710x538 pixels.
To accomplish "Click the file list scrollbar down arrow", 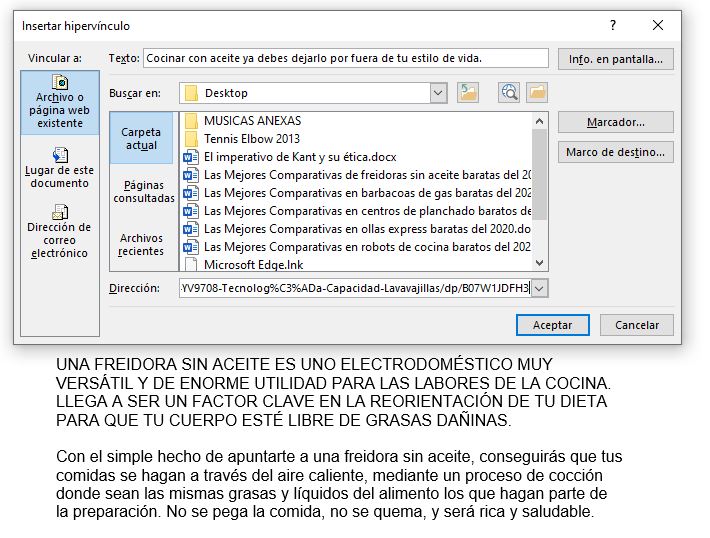I will 540,263.
